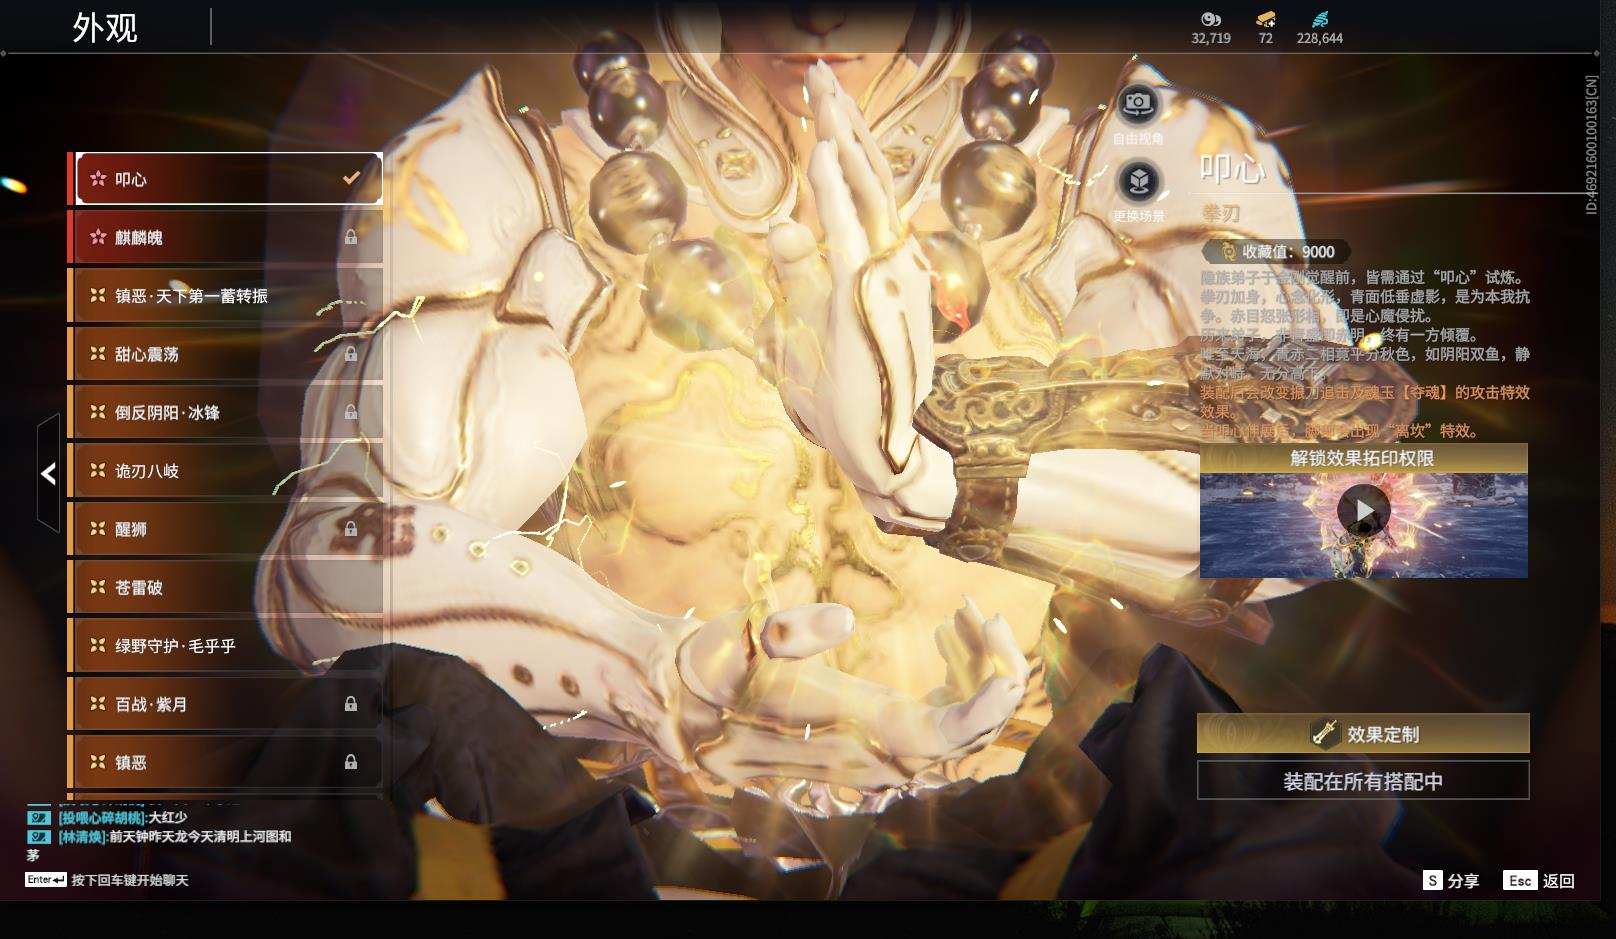Click the Enter chat prompt to start chatting
The image size is (1616, 939).
point(107,880)
